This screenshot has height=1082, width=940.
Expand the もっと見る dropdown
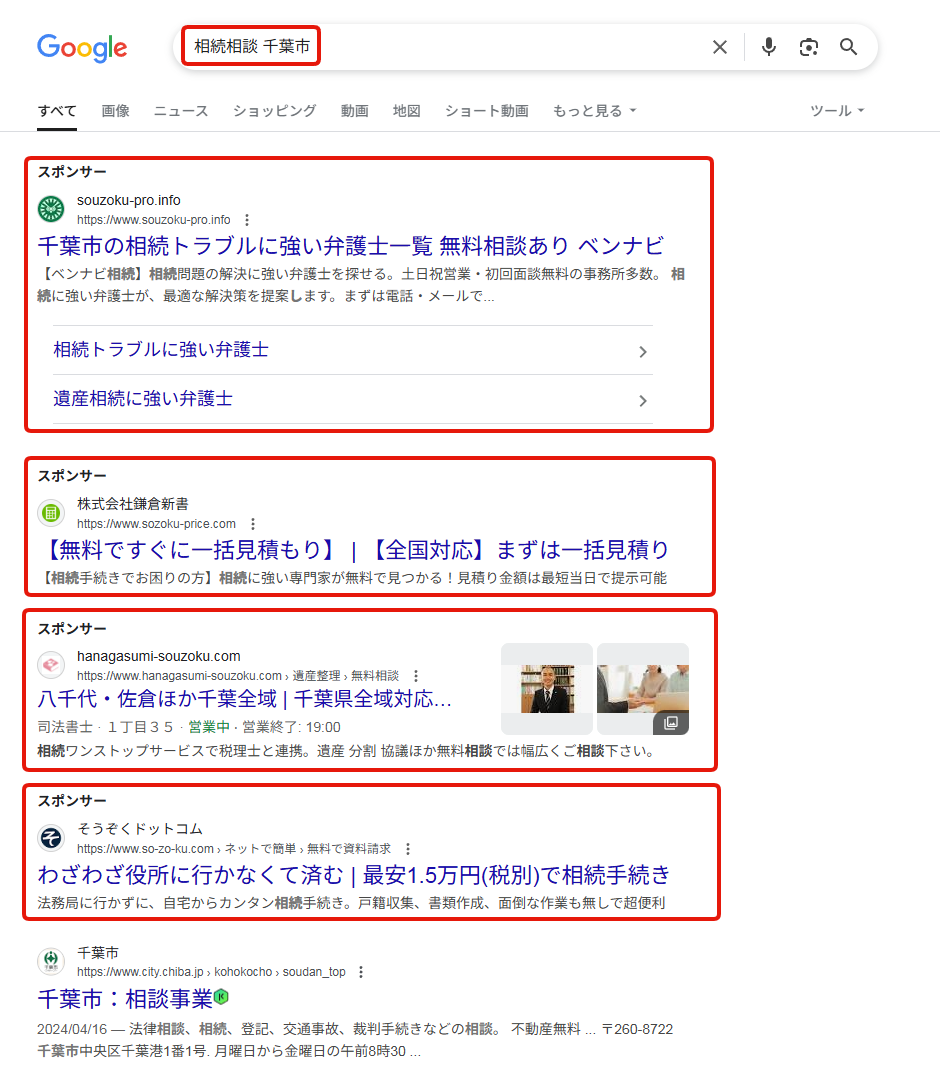tap(594, 111)
